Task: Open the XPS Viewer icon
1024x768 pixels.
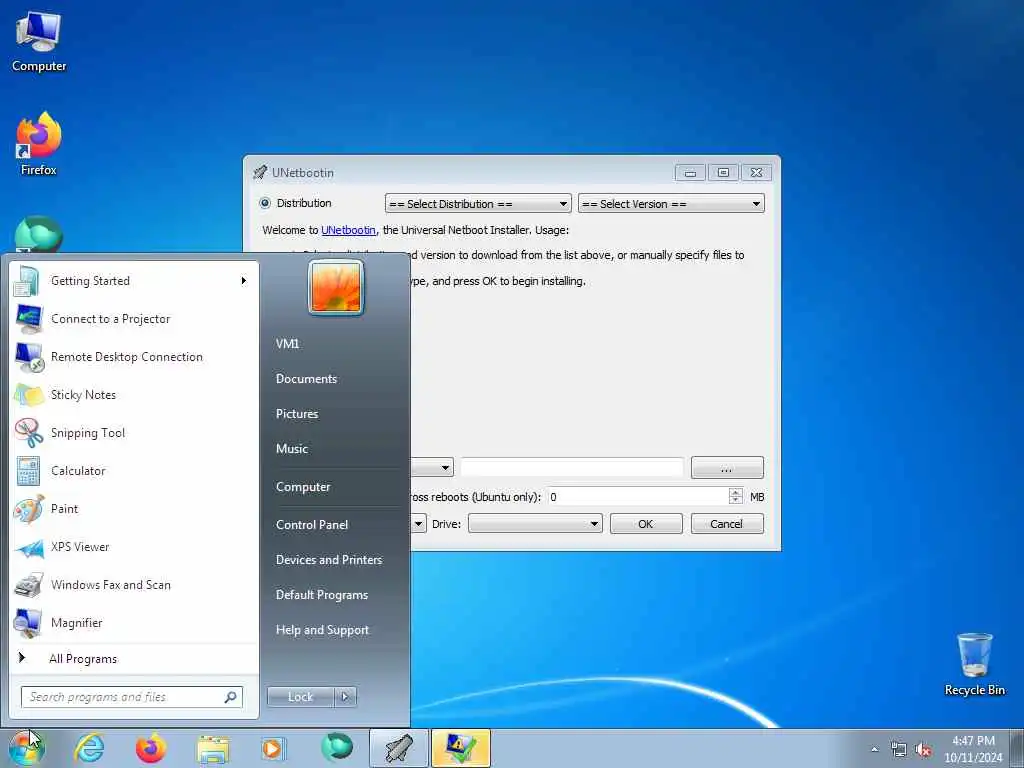Action: [x=29, y=548]
